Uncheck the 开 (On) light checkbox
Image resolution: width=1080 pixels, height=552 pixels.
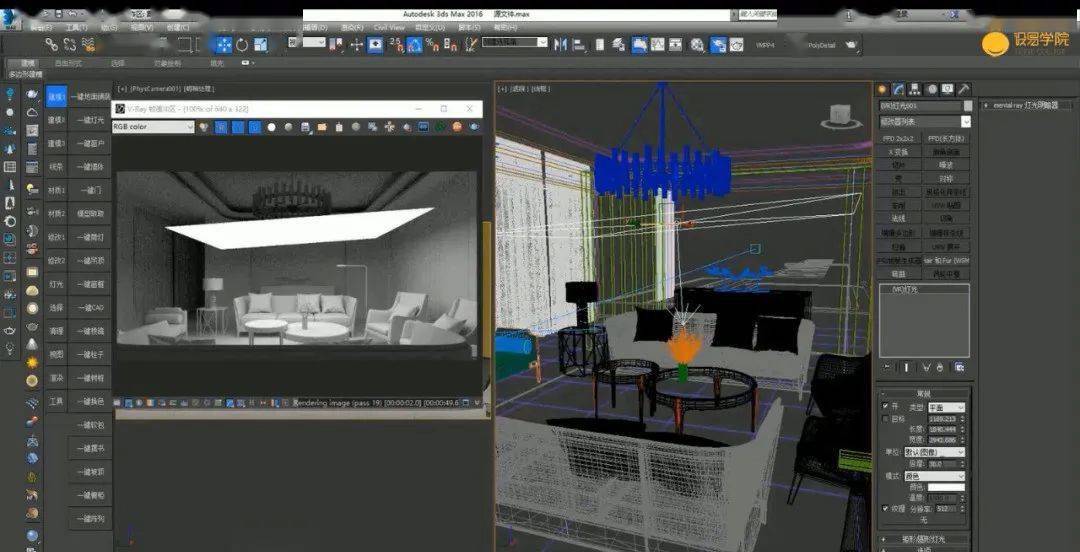pos(886,407)
